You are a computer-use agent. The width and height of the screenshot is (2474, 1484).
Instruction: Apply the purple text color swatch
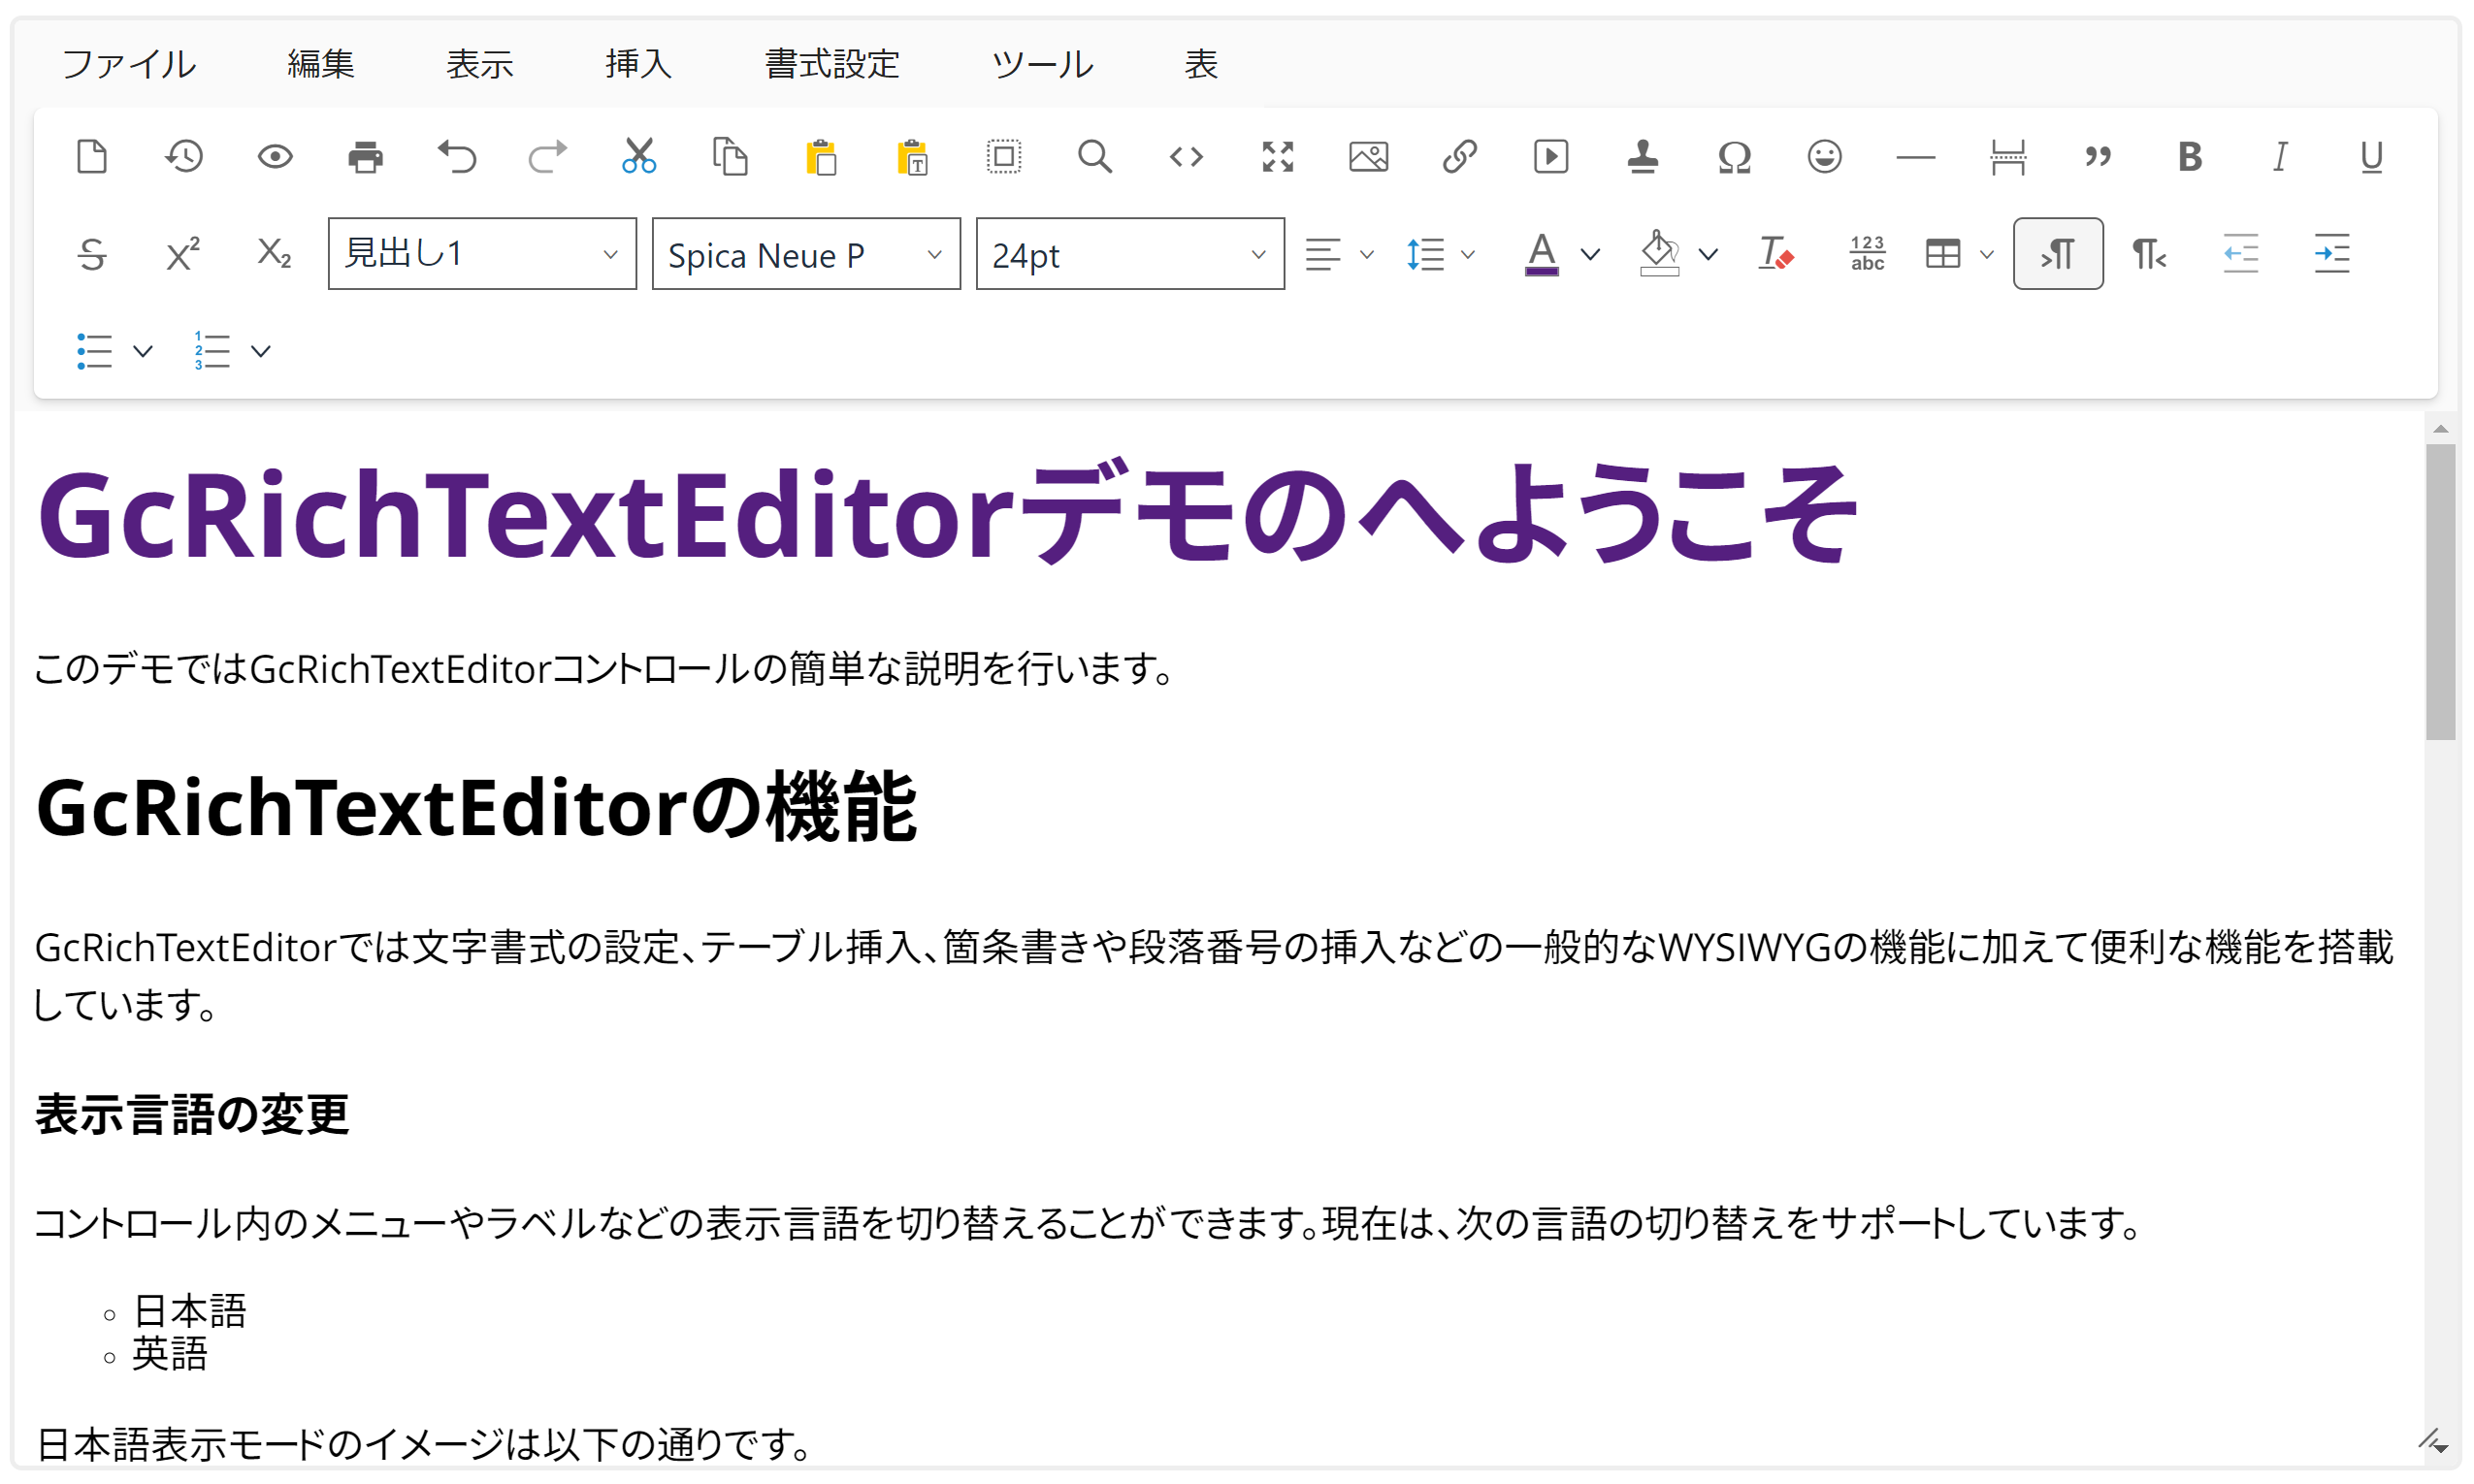pos(1542,254)
